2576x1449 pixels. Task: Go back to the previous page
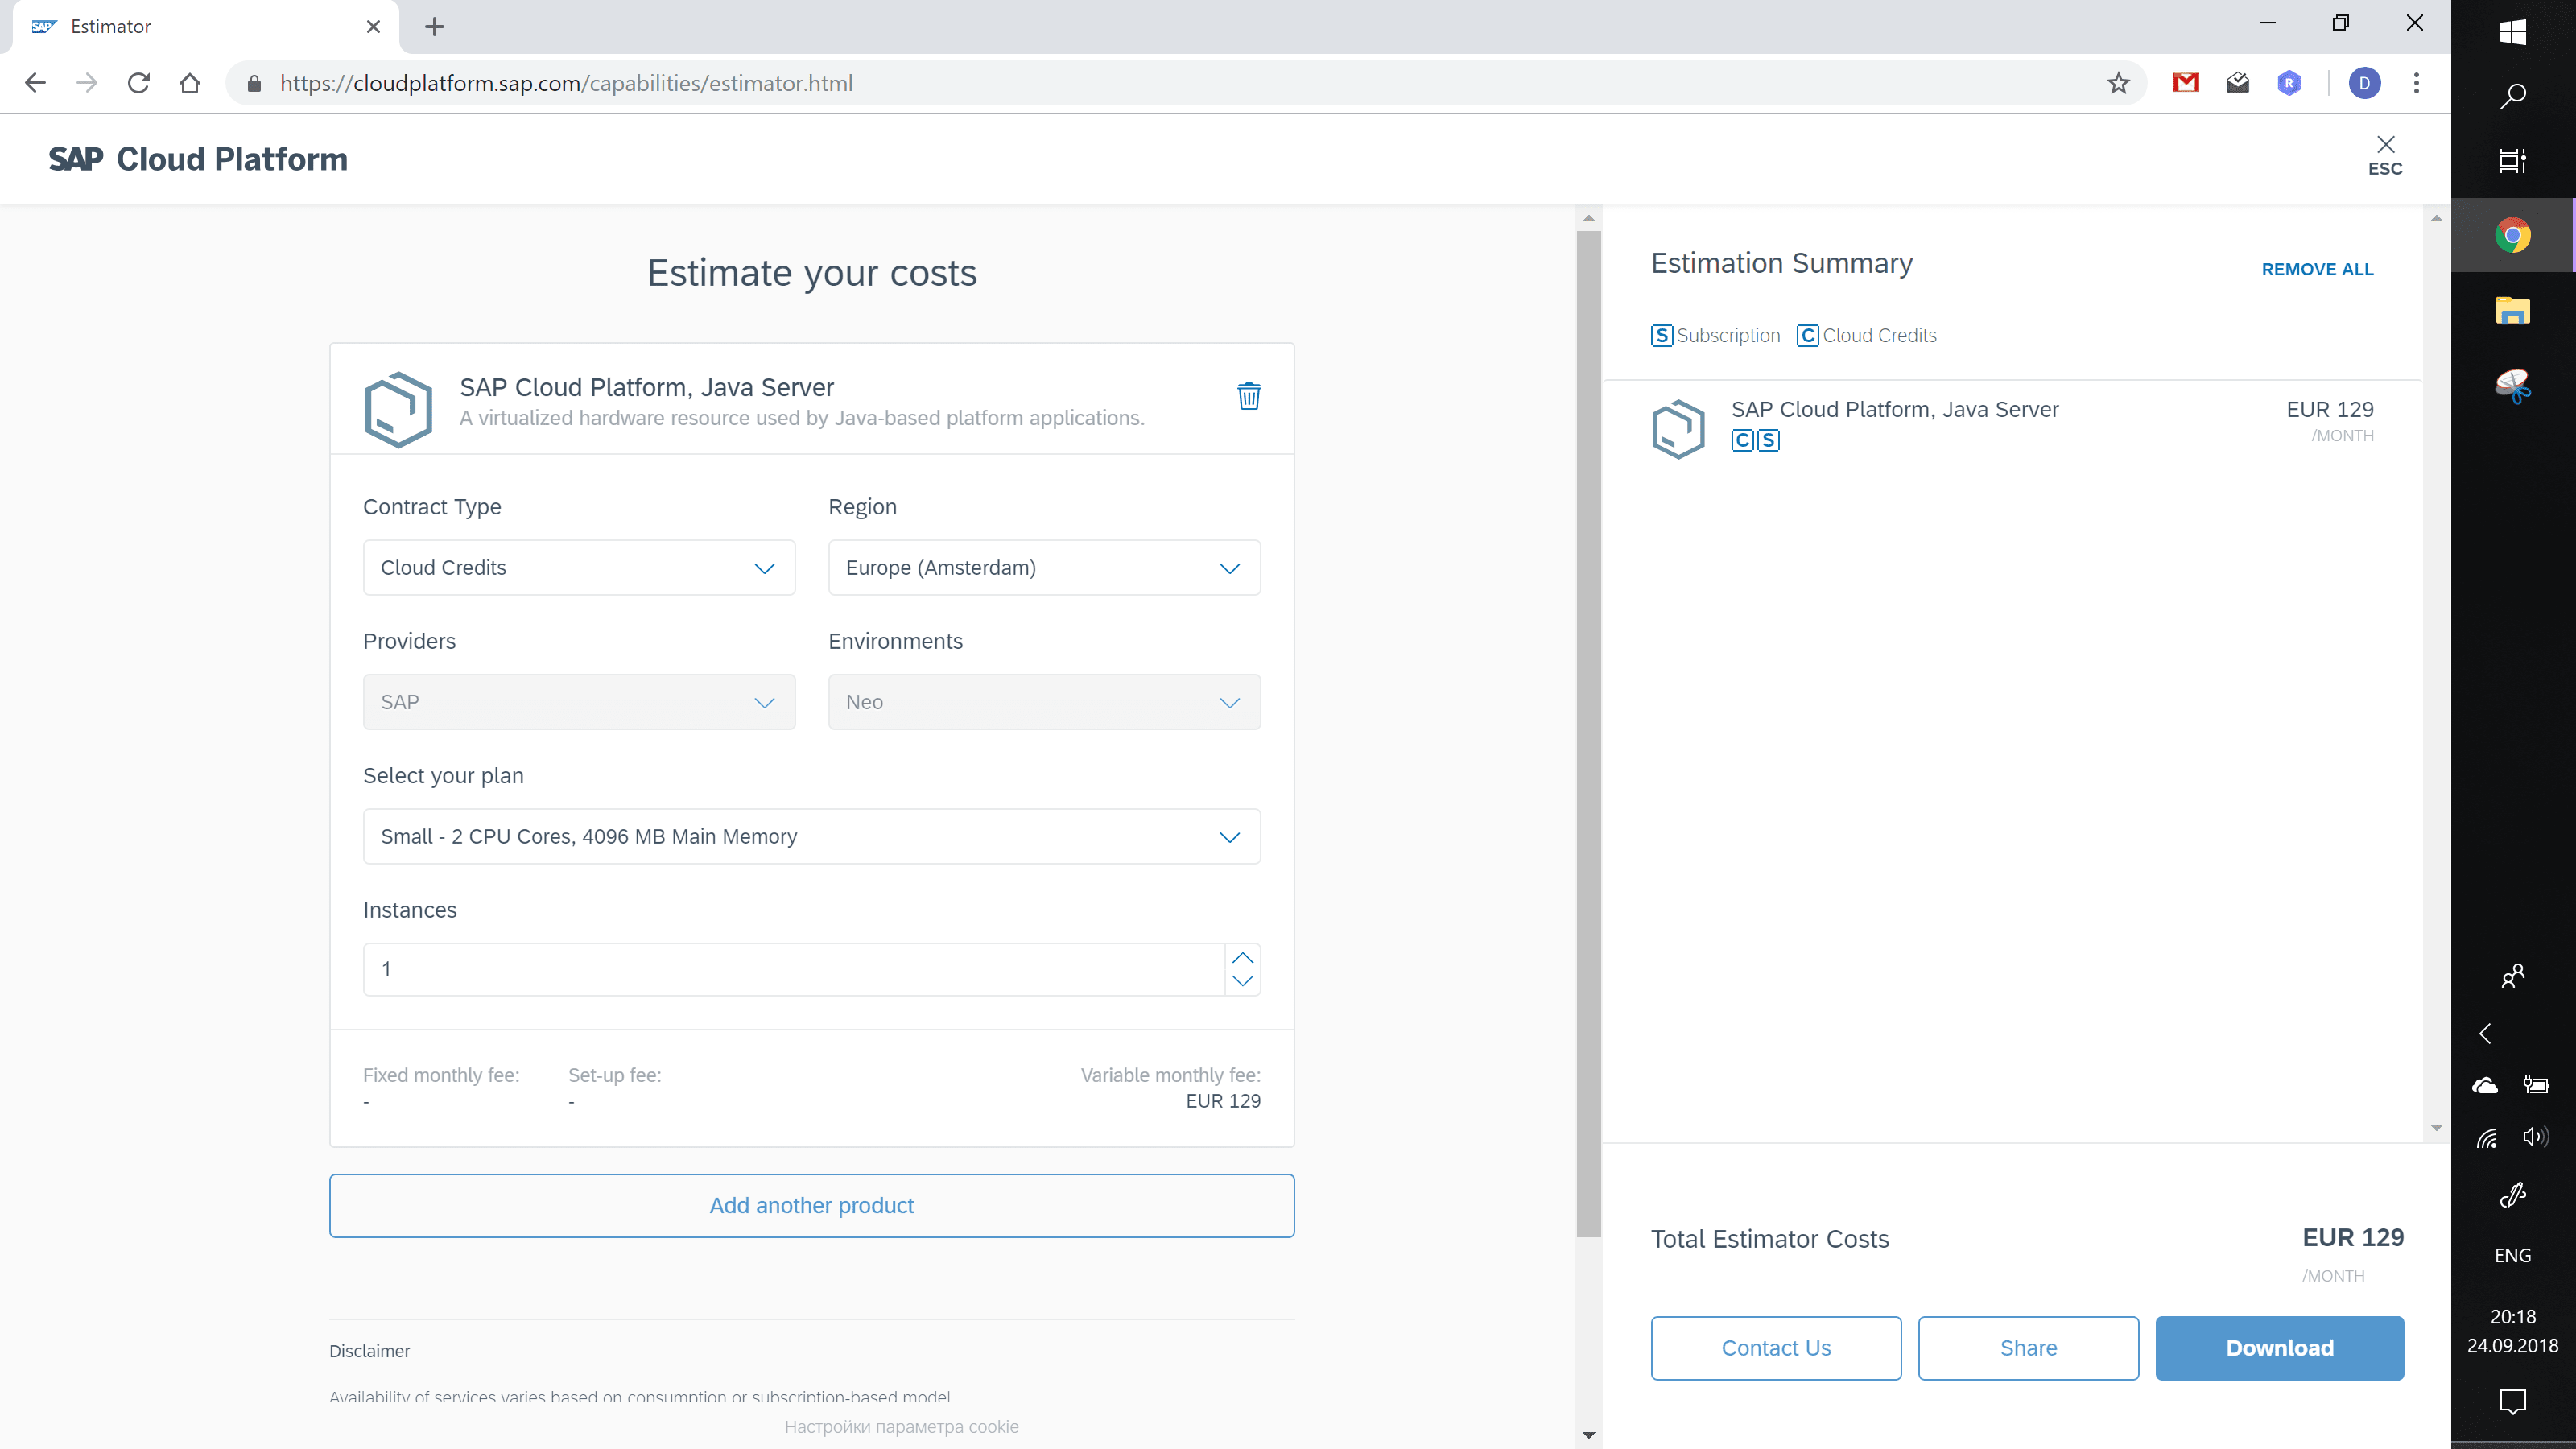pos(35,83)
